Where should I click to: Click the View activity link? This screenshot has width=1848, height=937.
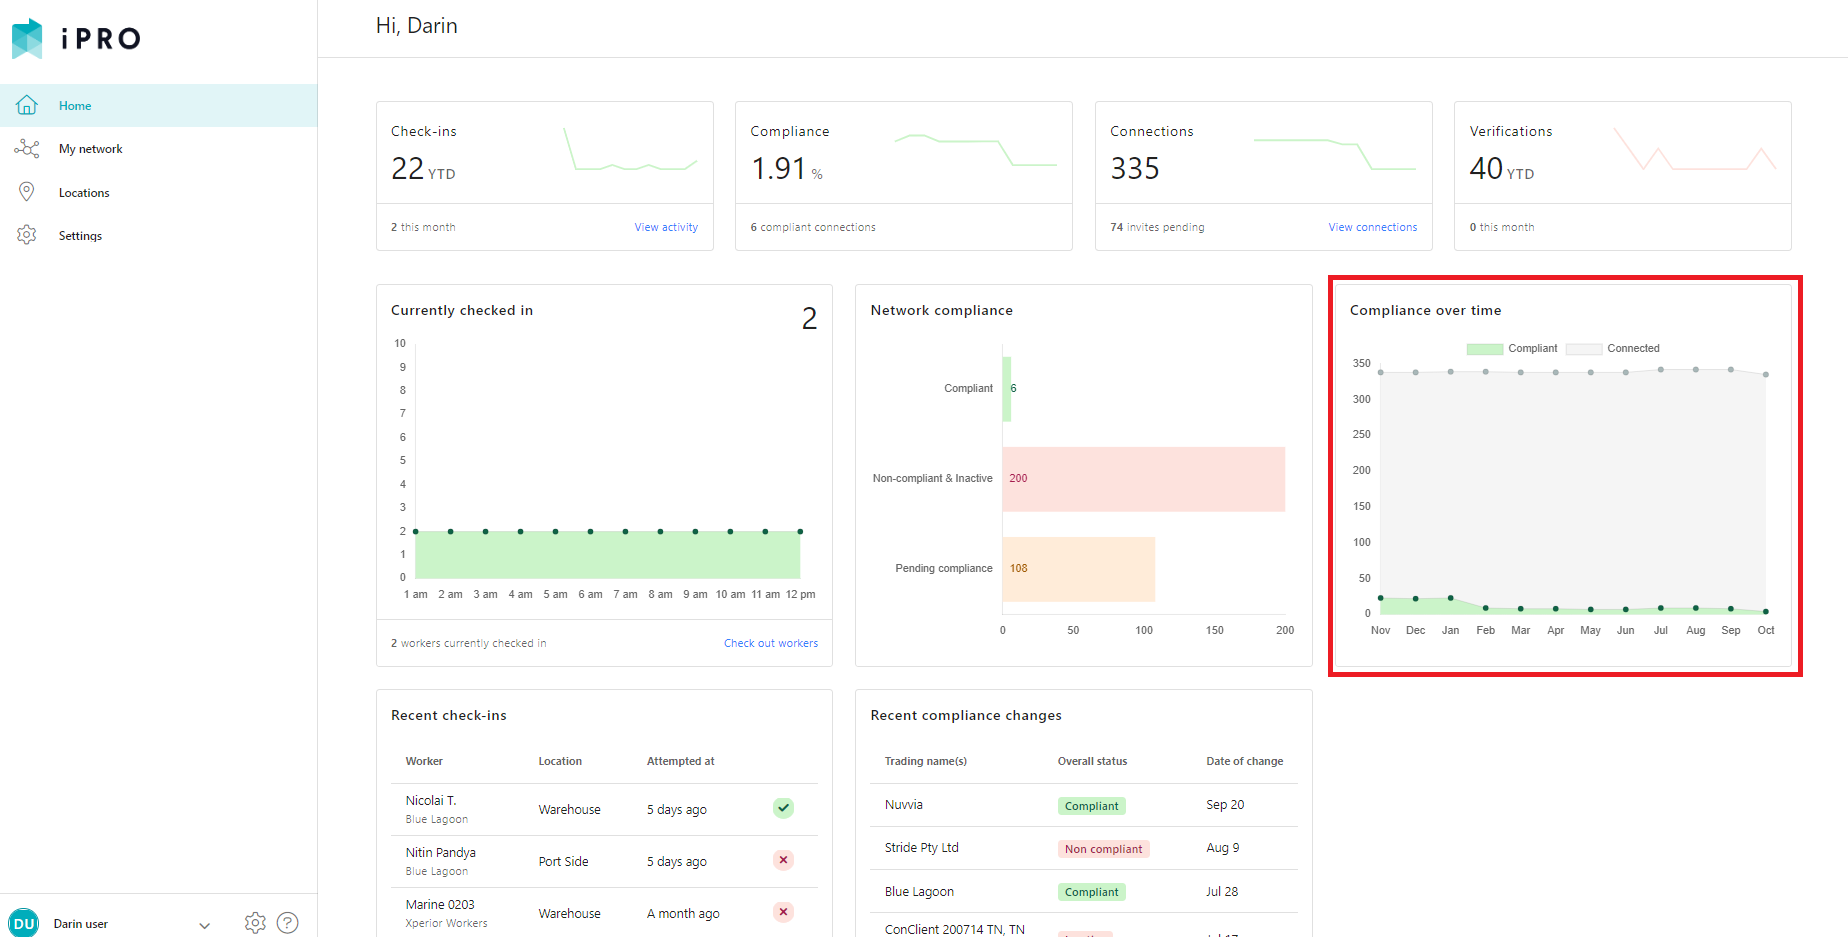(666, 227)
